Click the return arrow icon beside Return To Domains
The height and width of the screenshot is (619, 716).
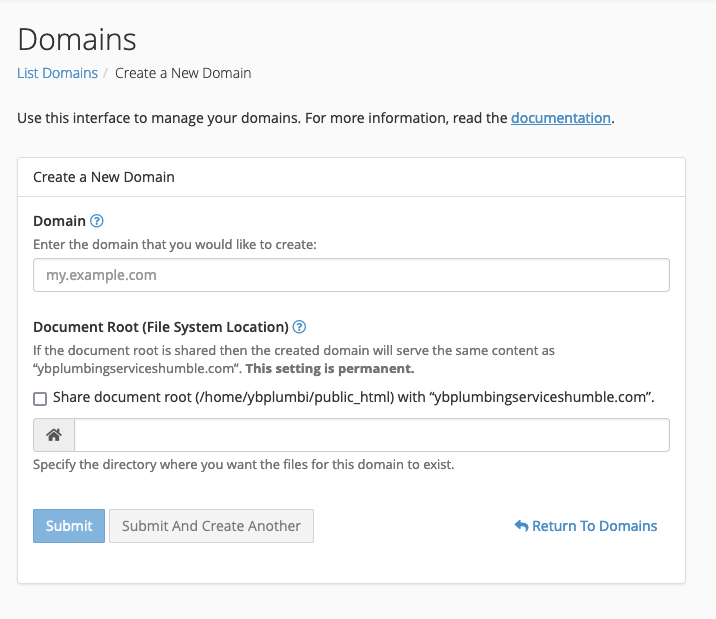click(x=521, y=526)
